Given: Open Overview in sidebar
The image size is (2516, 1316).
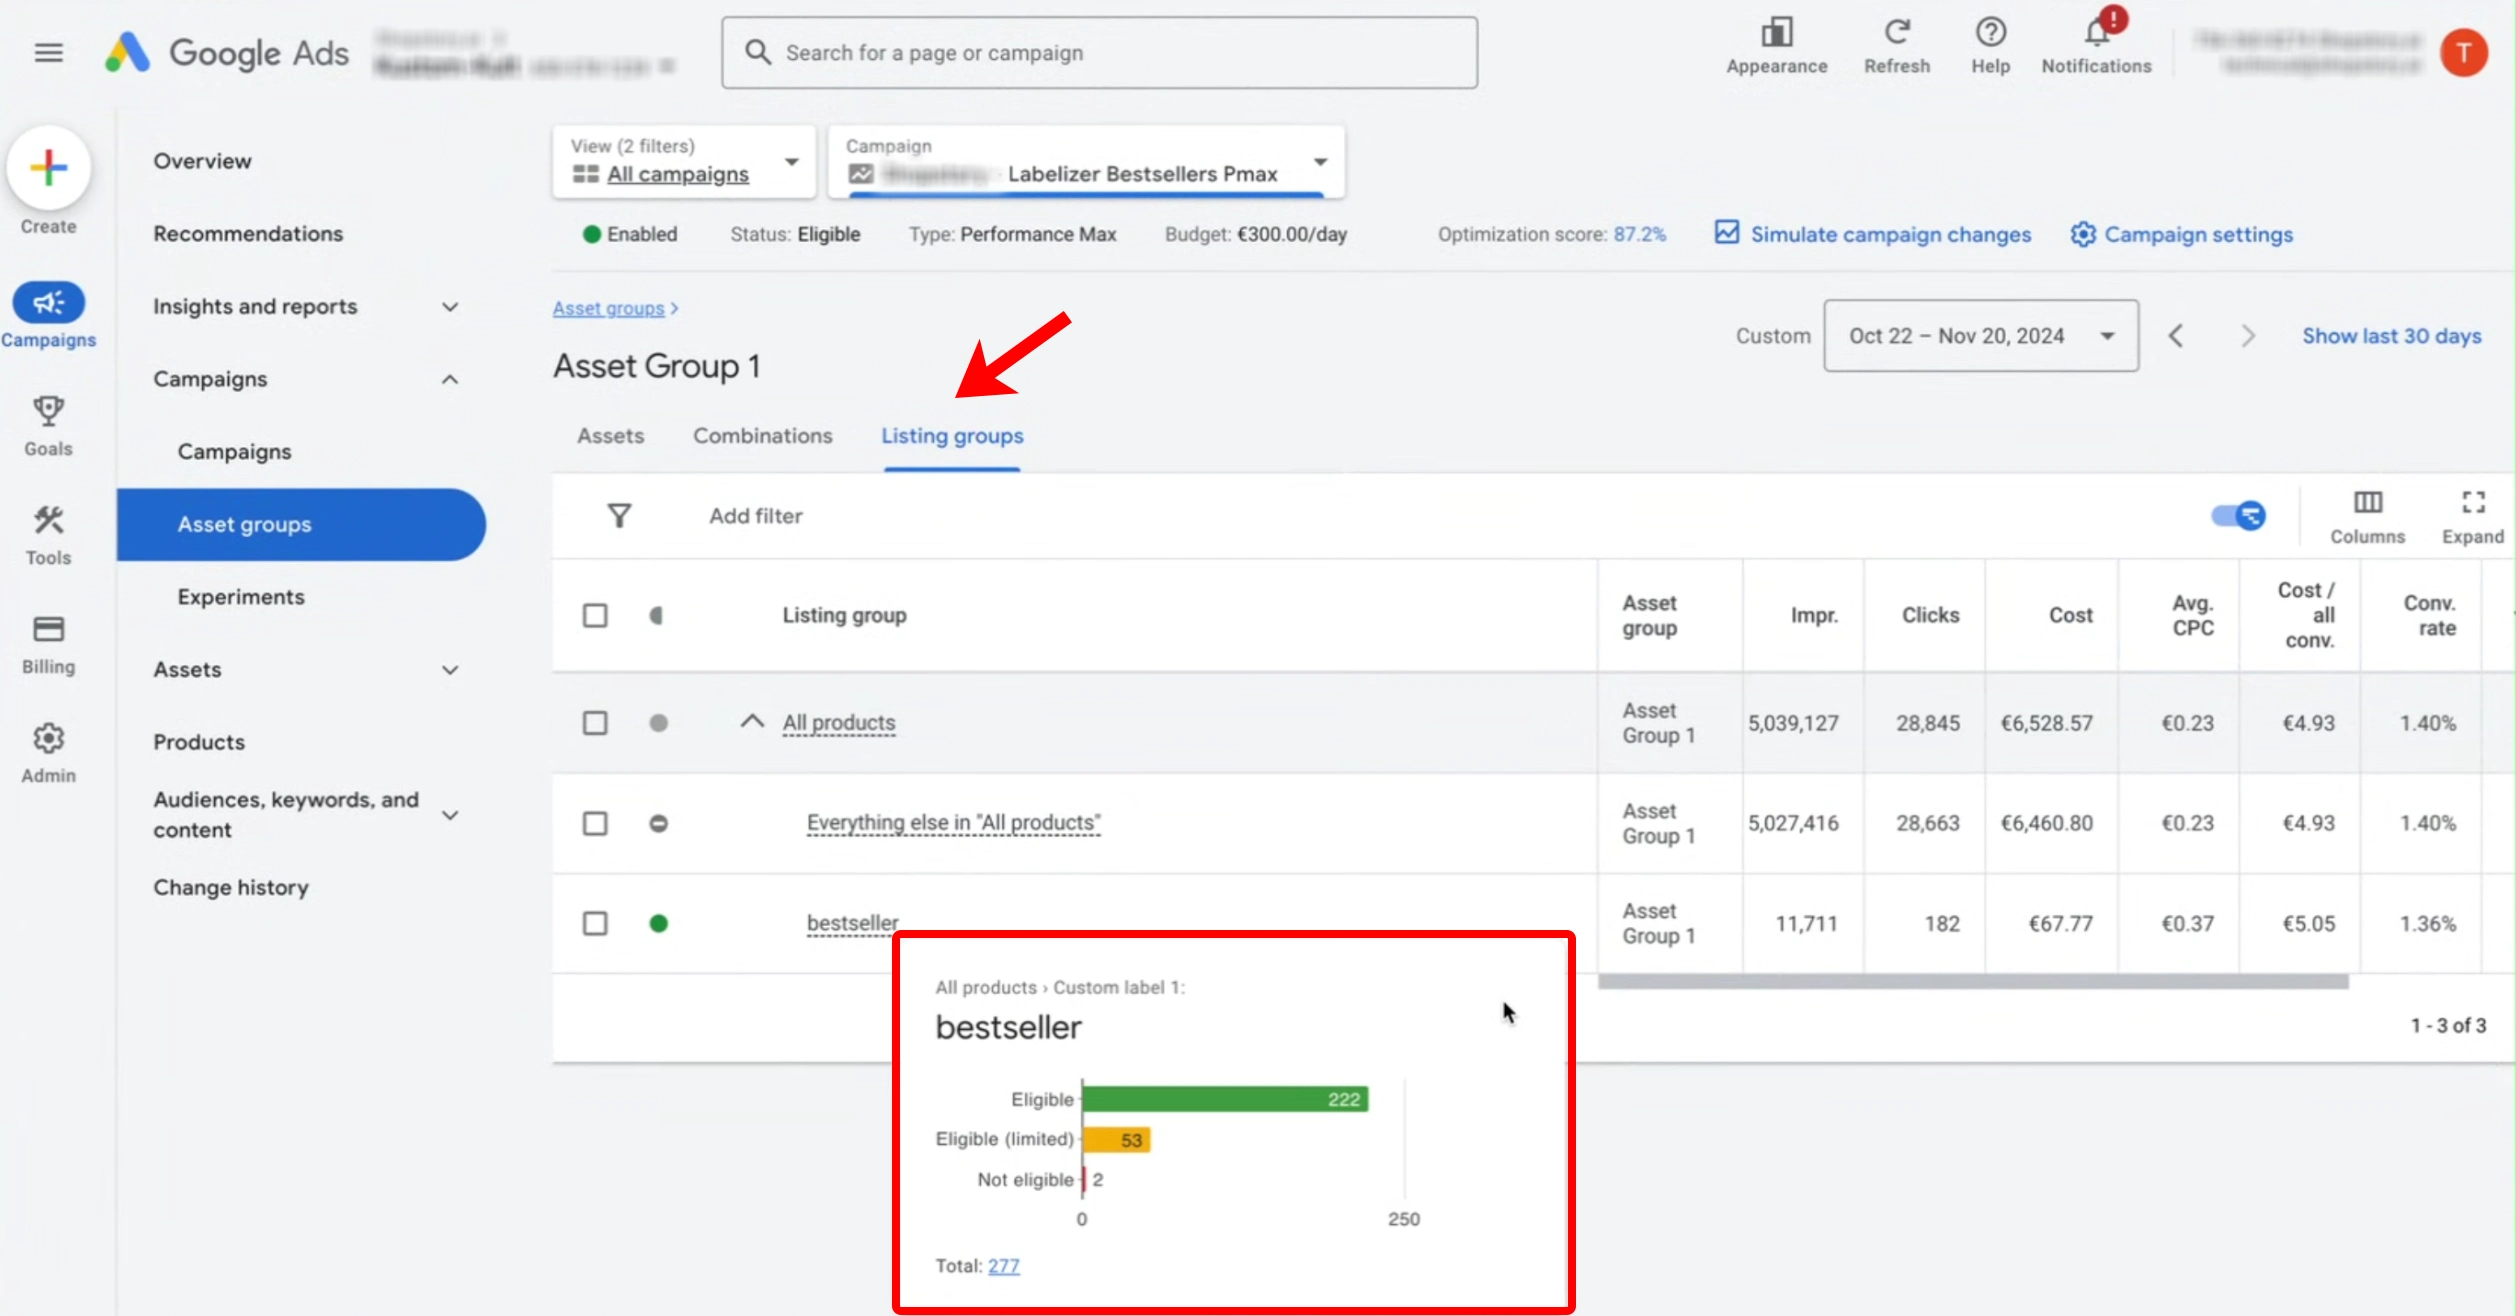Looking at the screenshot, I should (202, 161).
